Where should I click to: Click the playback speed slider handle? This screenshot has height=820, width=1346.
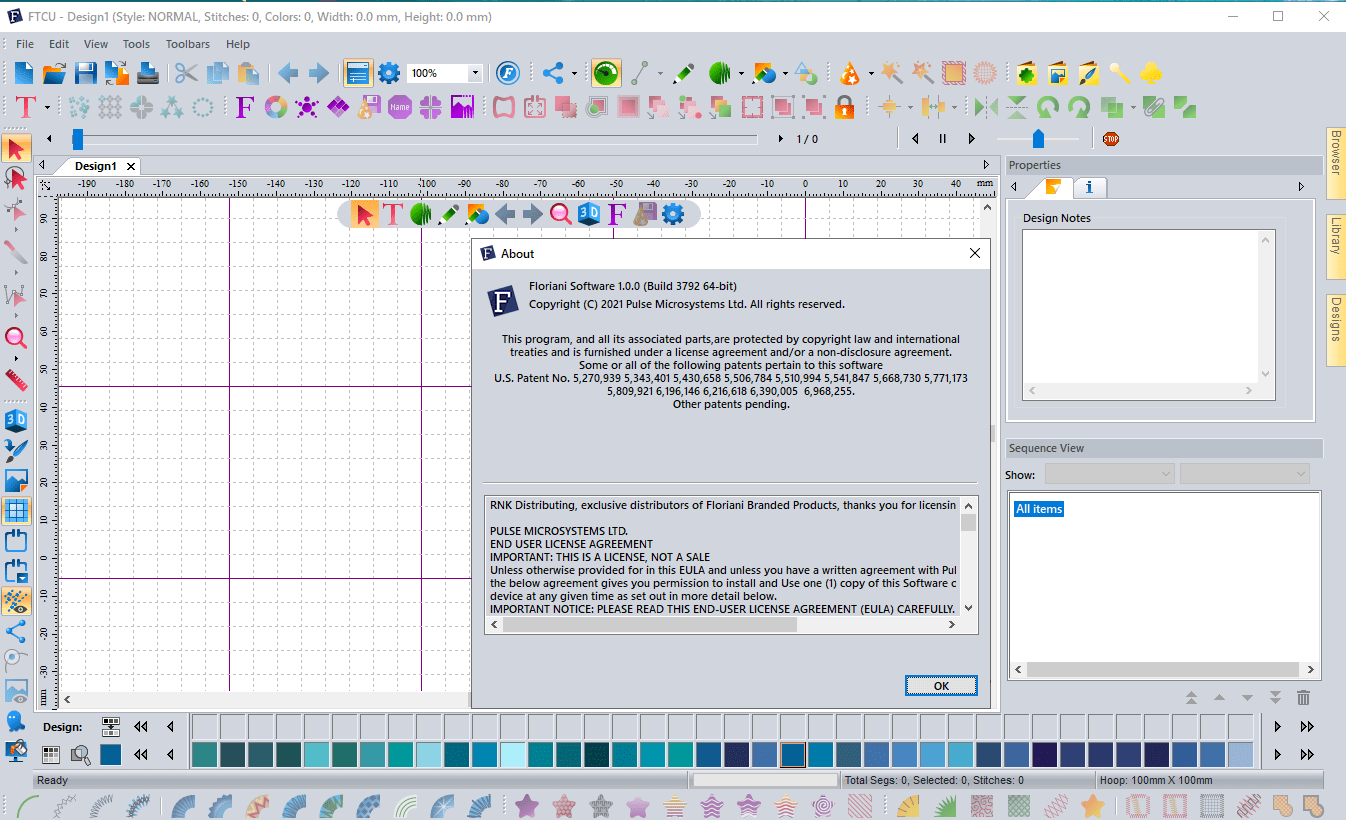(x=1038, y=138)
